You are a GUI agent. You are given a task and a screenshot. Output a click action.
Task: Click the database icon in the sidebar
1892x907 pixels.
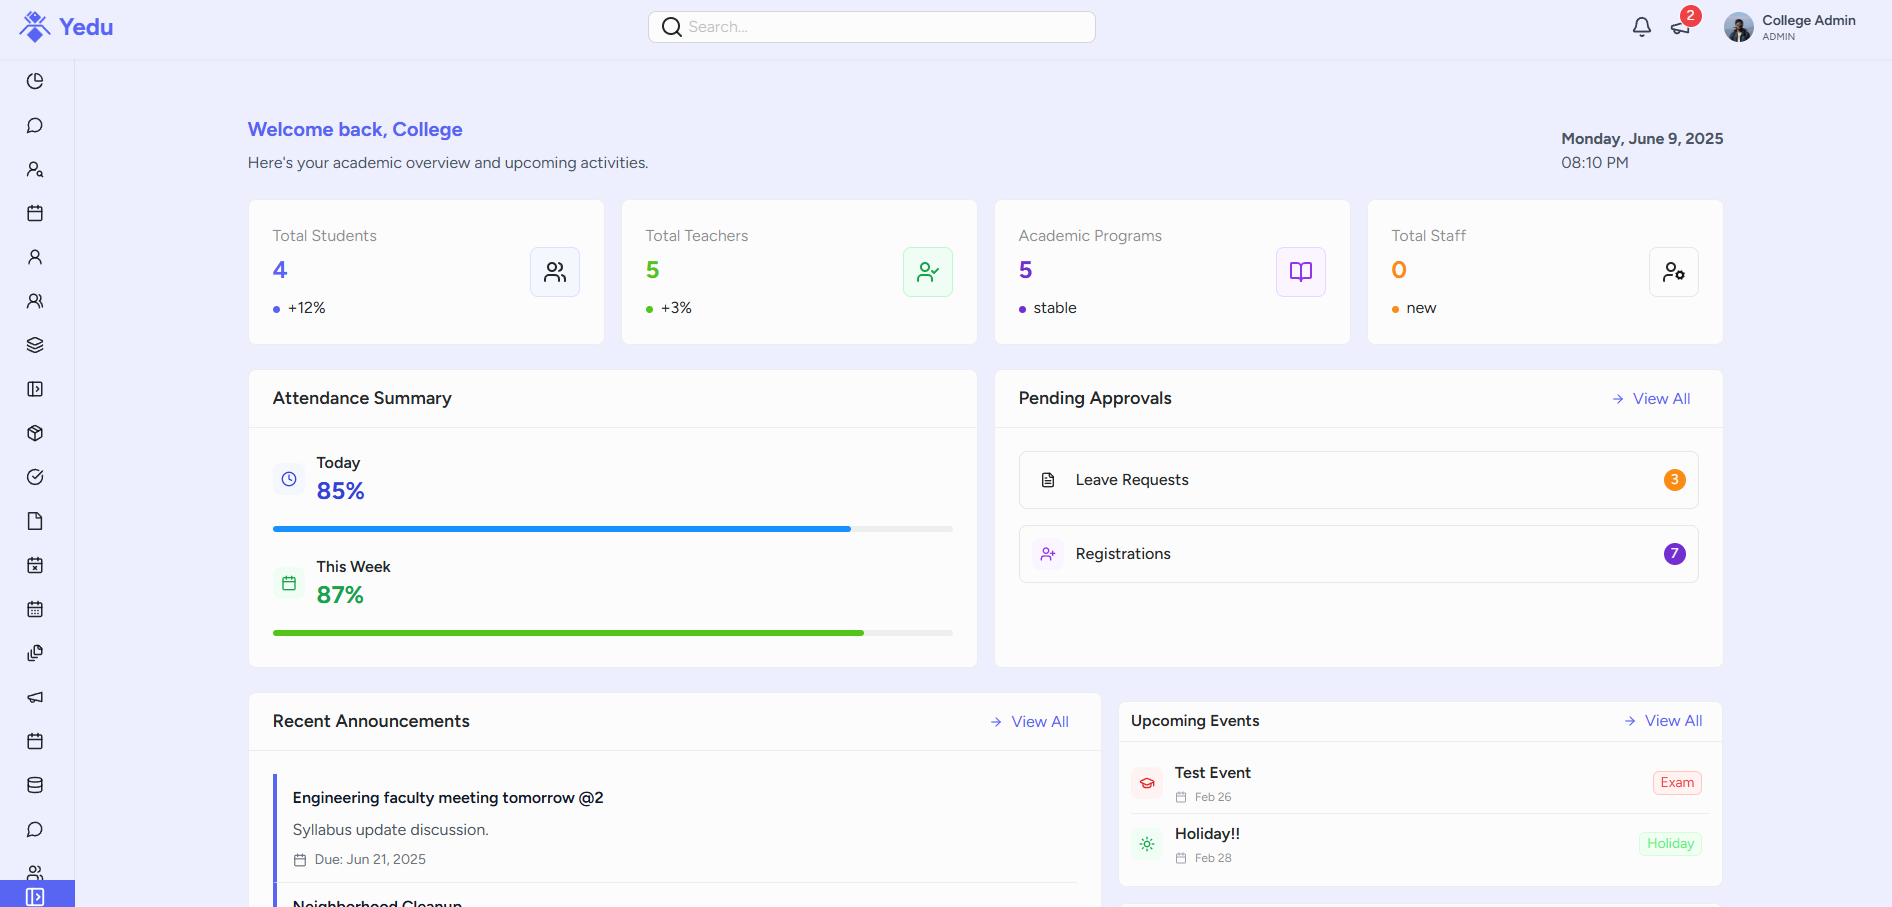point(35,785)
